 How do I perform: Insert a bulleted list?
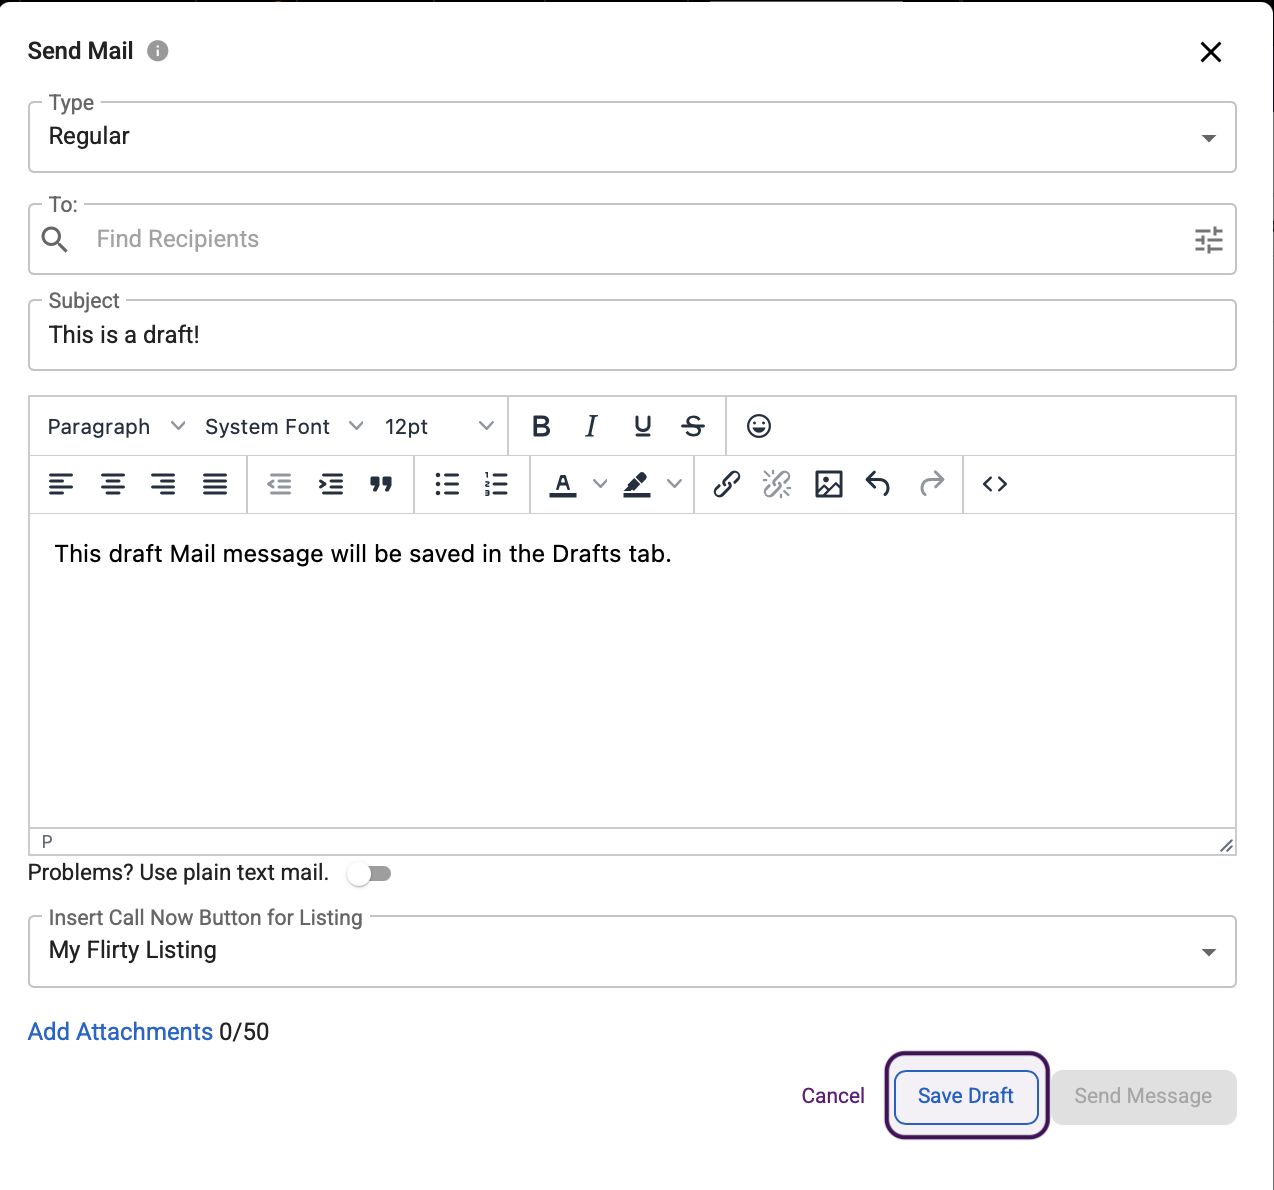point(447,485)
